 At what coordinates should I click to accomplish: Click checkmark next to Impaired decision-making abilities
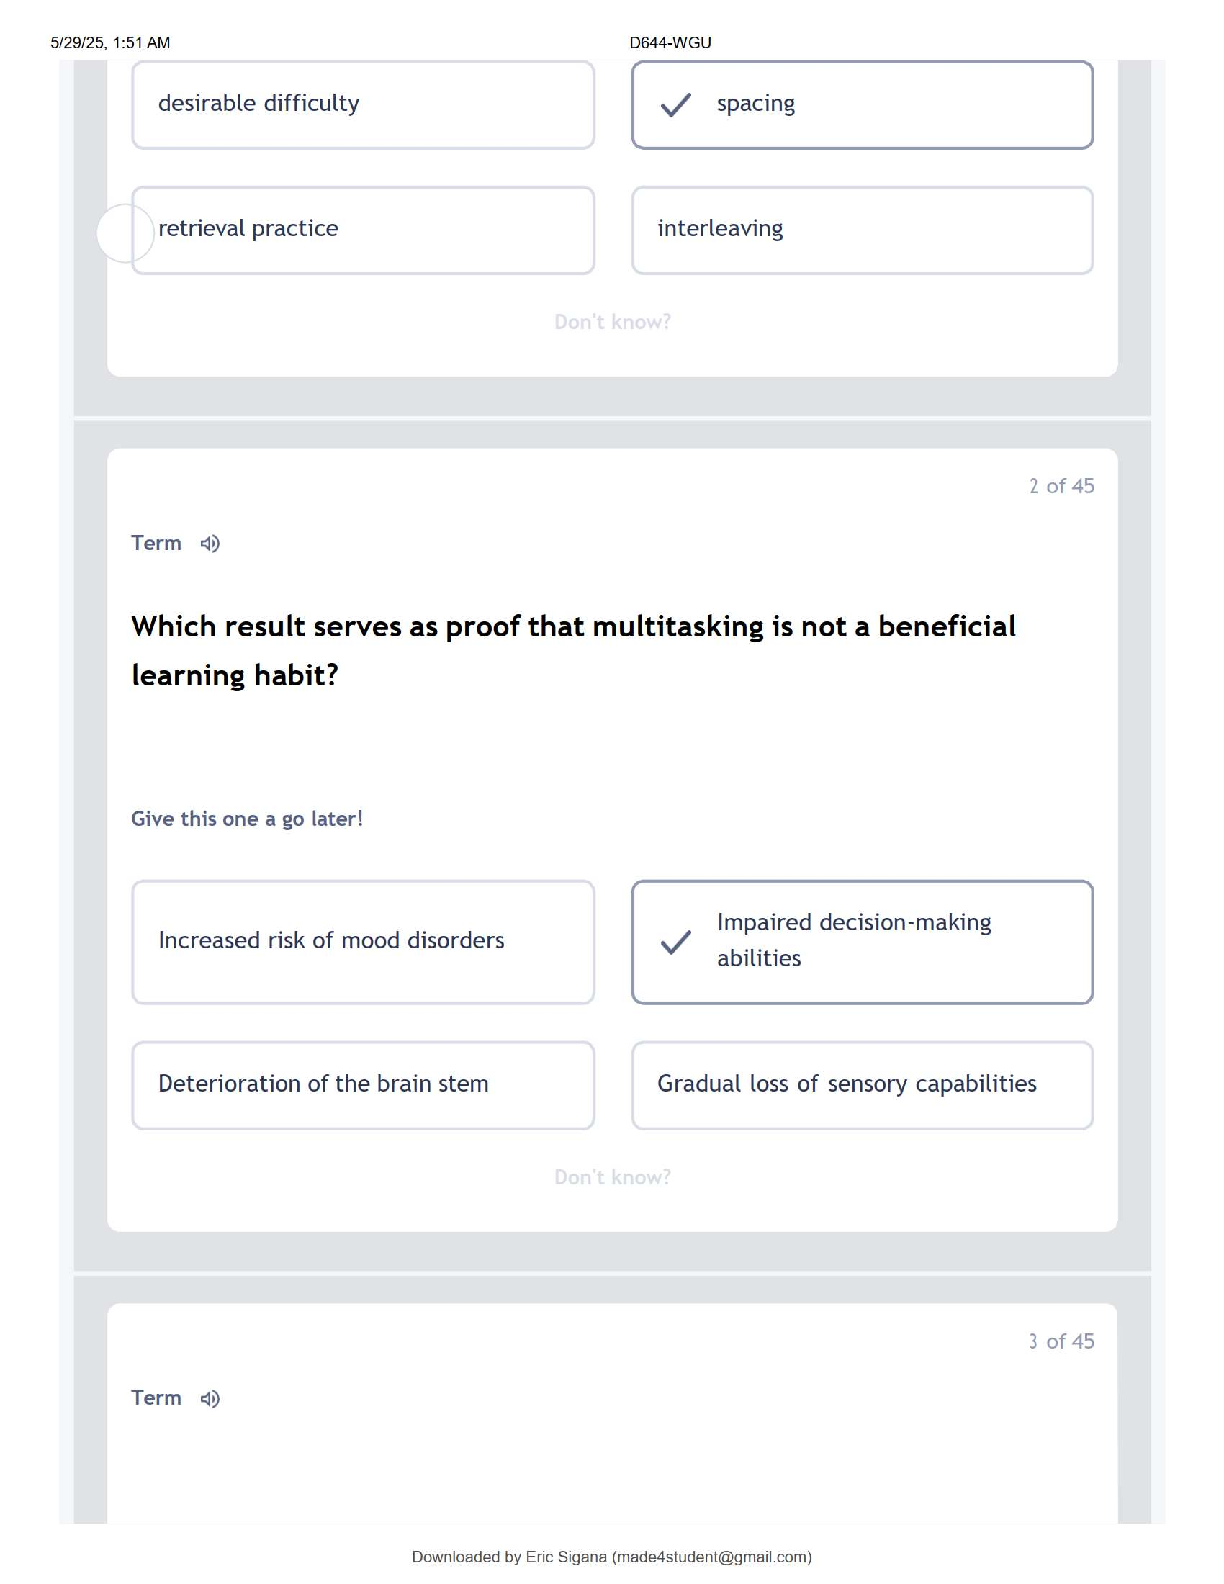[676, 941]
